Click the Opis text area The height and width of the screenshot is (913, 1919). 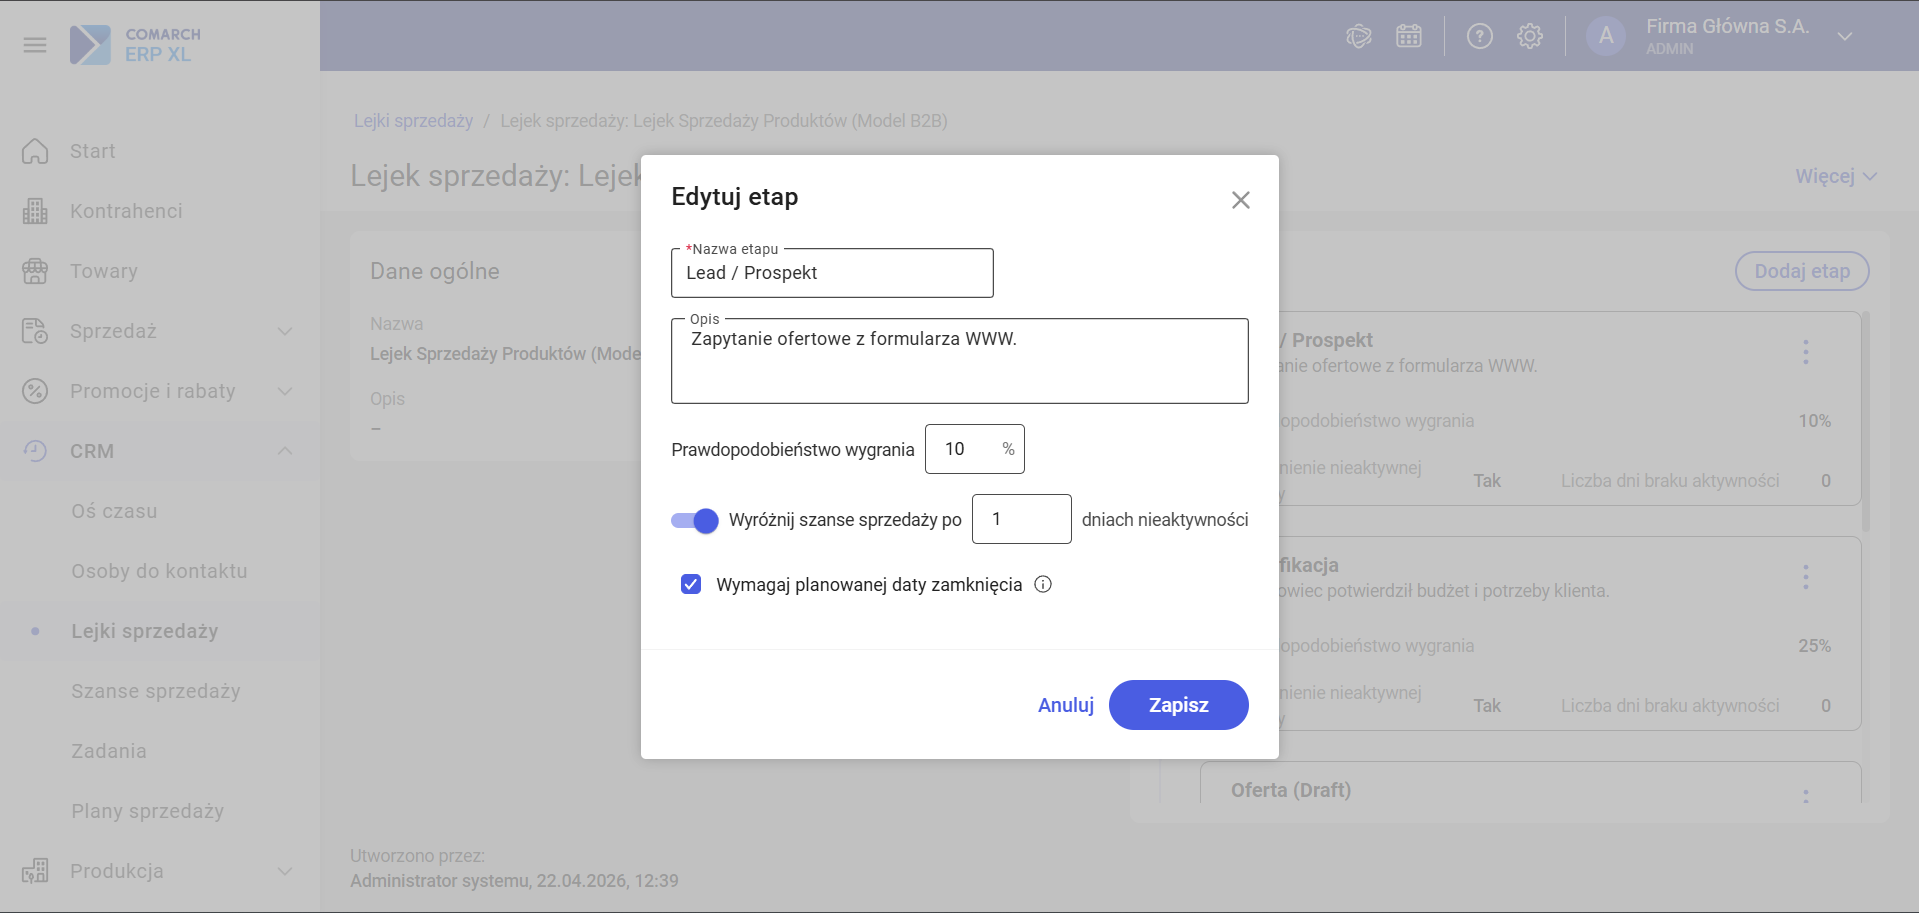coord(960,361)
